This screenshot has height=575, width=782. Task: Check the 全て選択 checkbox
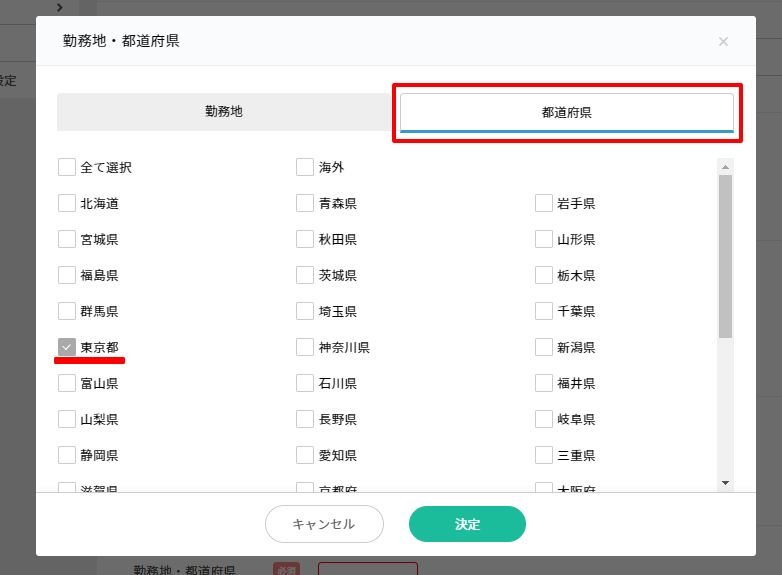67,167
